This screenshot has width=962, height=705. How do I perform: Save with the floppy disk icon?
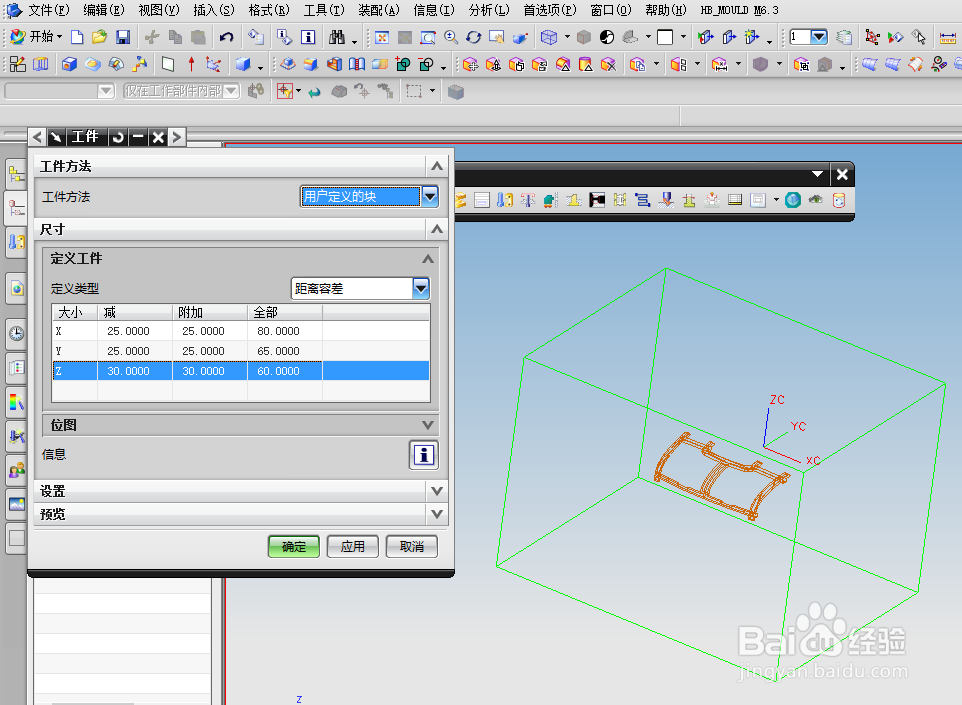point(123,37)
